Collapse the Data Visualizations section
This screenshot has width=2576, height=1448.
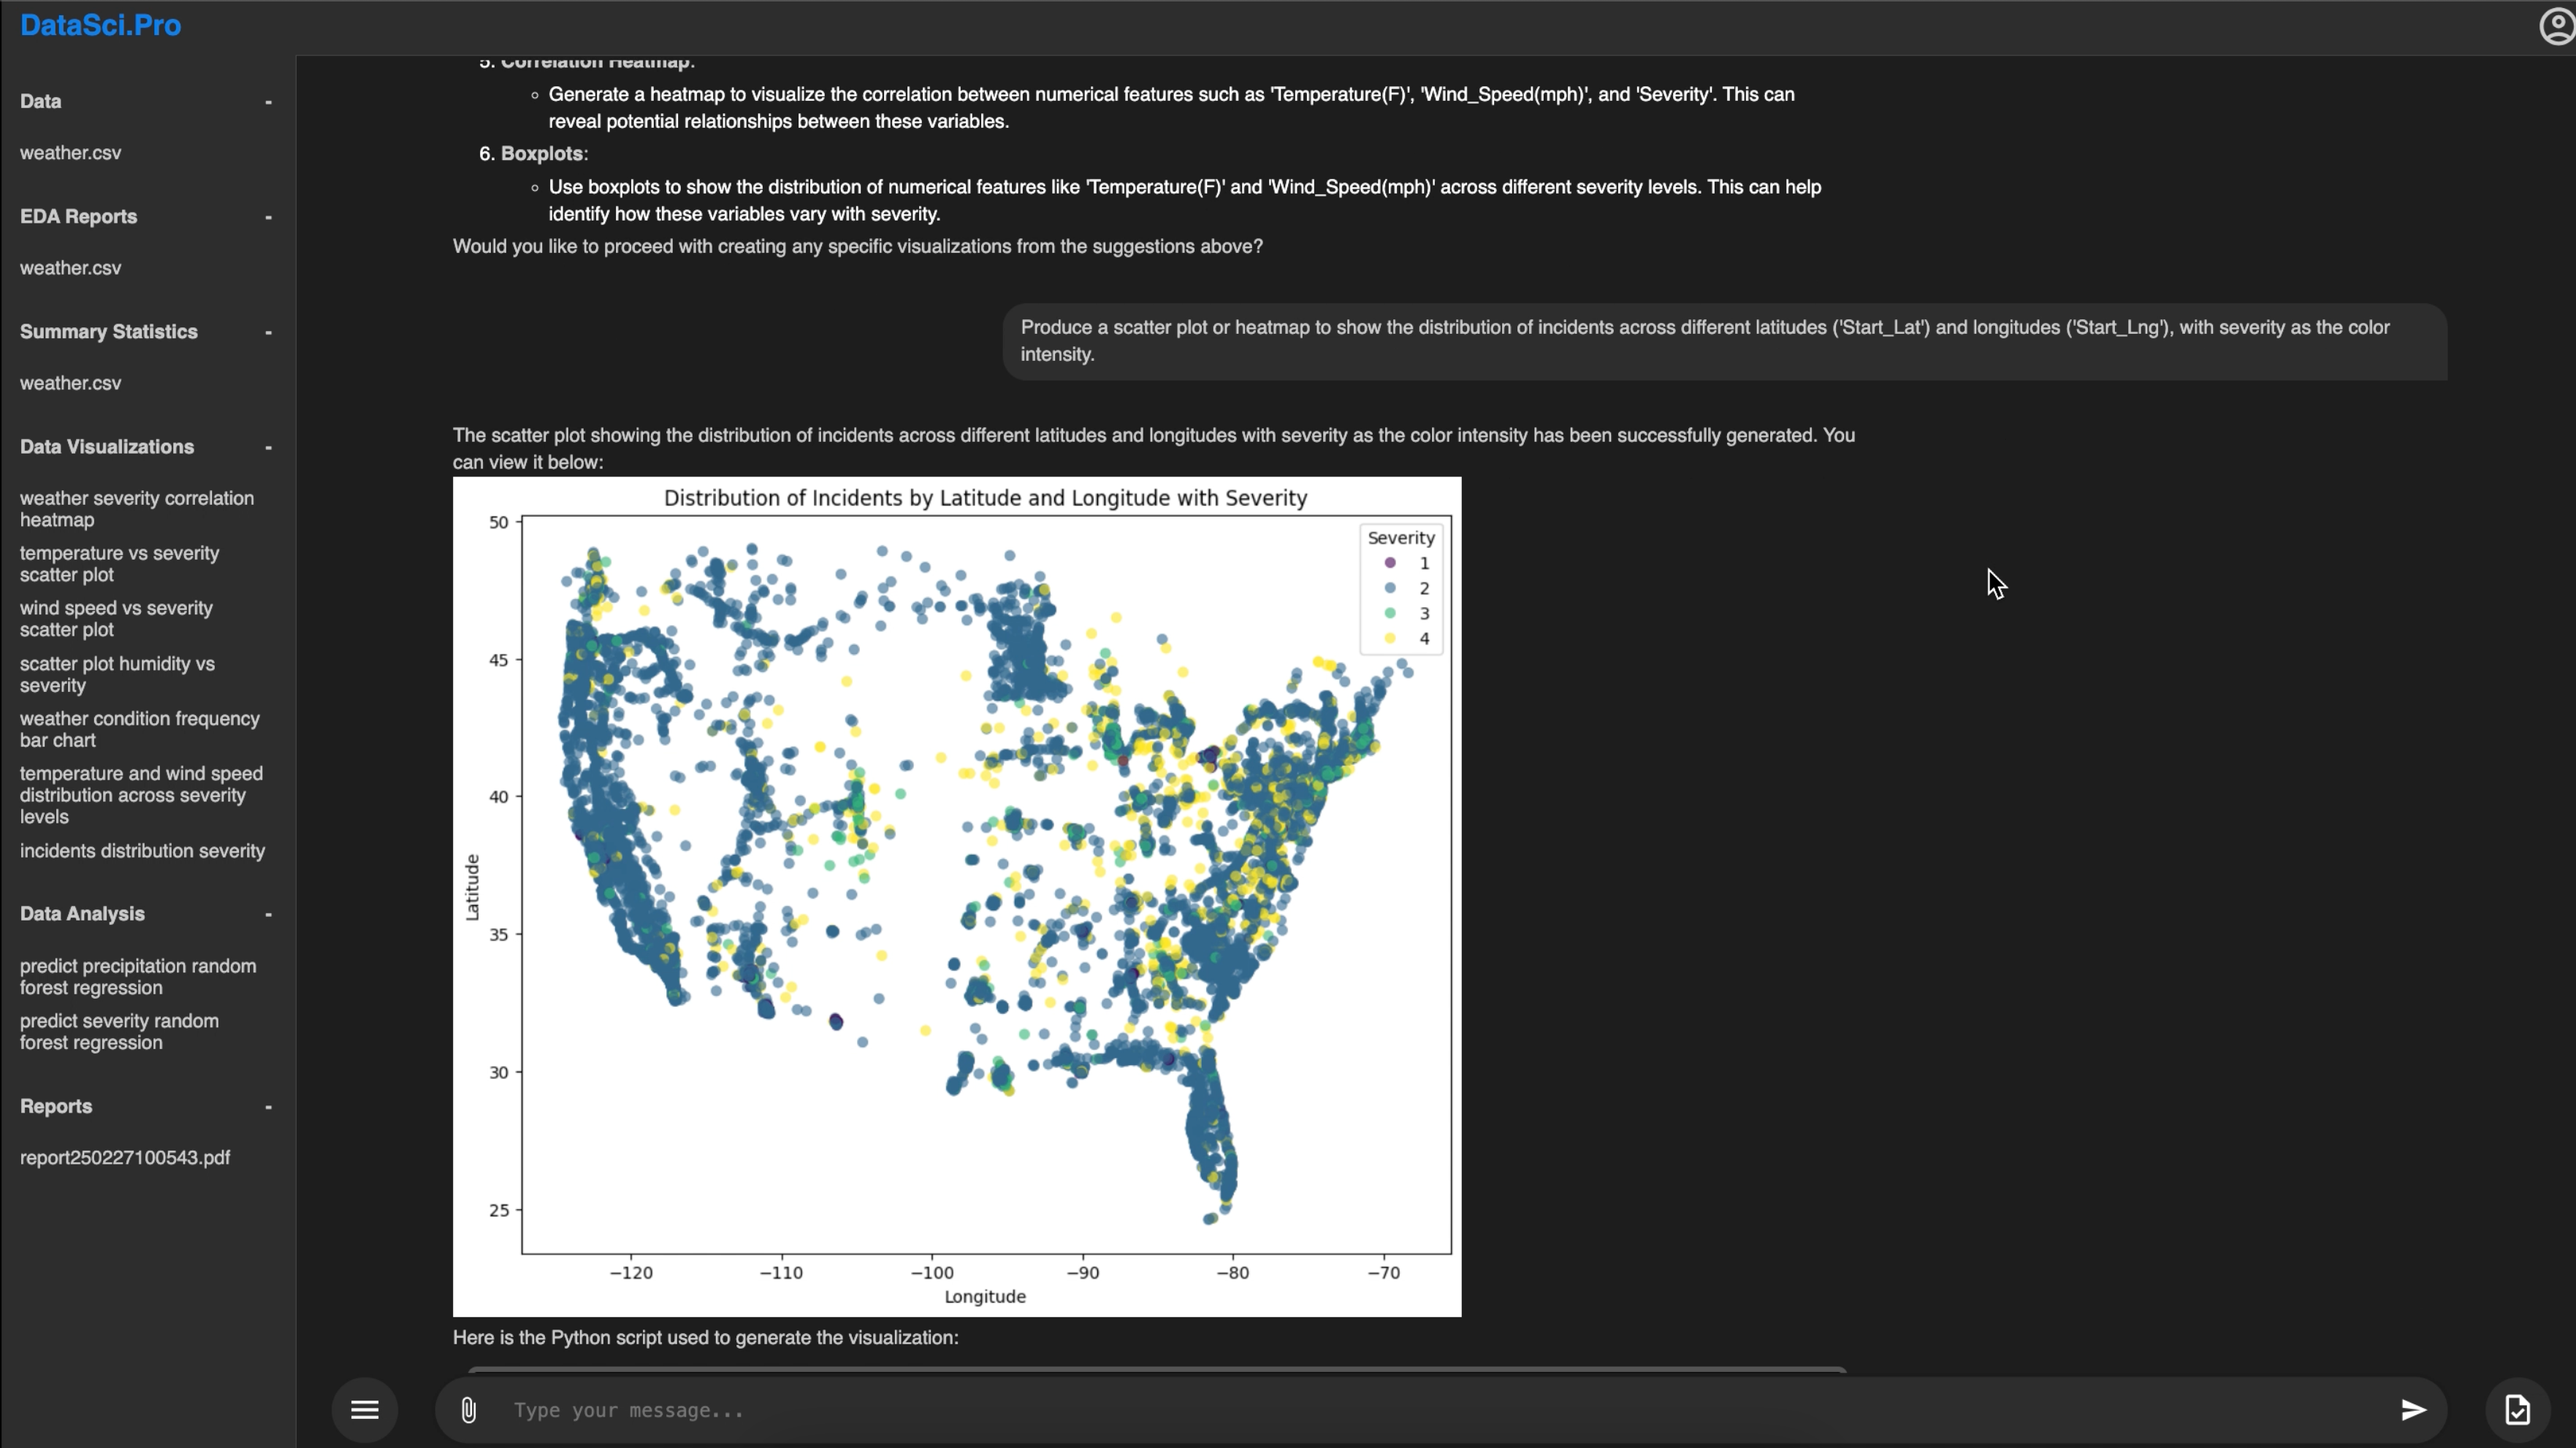268,447
